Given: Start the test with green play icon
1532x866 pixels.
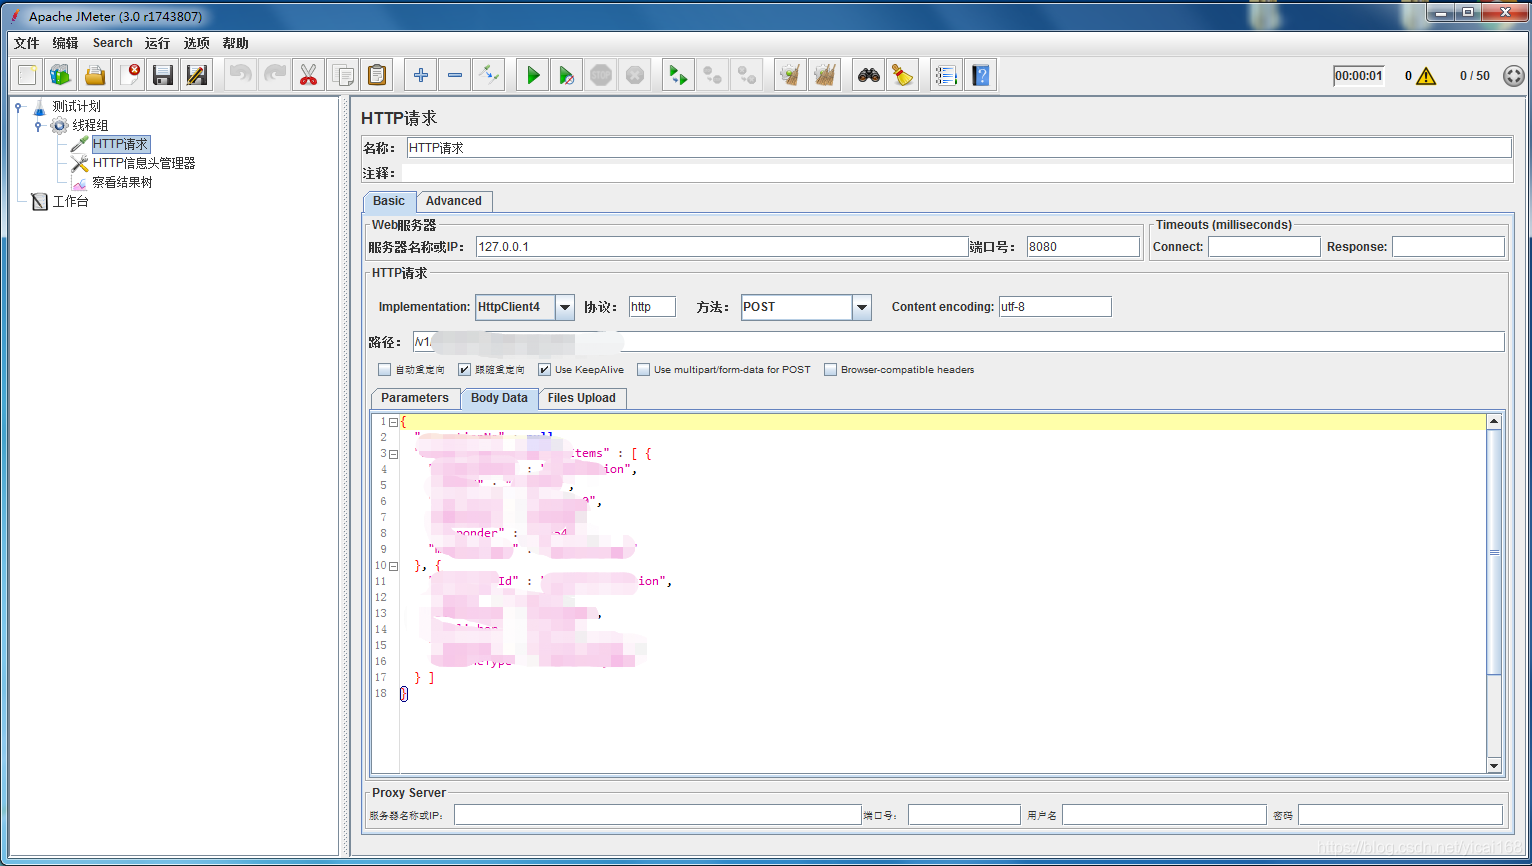Looking at the screenshot, I should [x=533, y=75].
